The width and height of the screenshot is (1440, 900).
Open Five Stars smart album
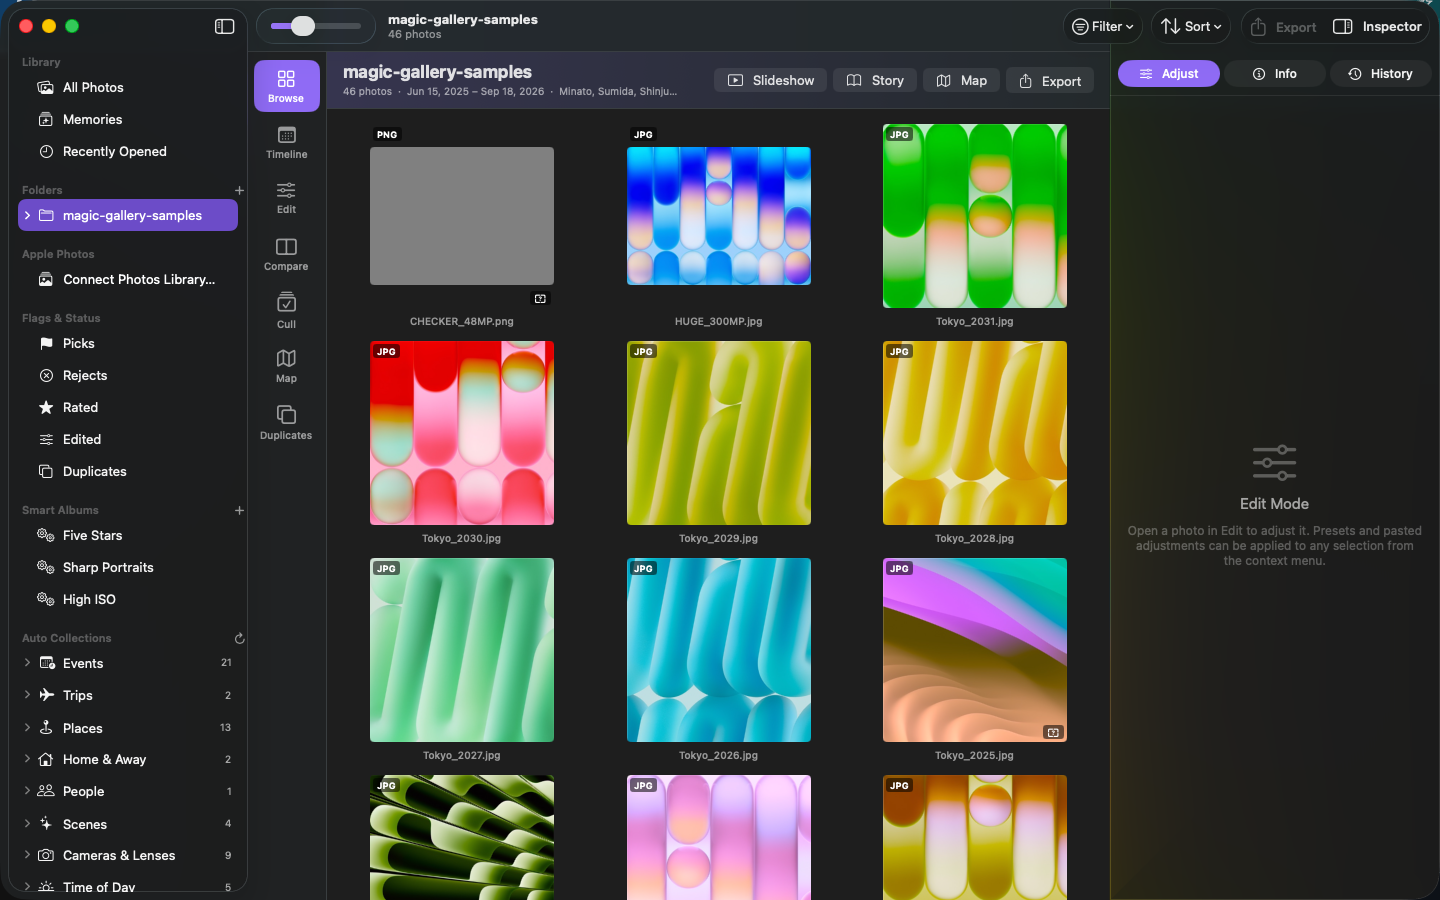[x=128, y=536]
